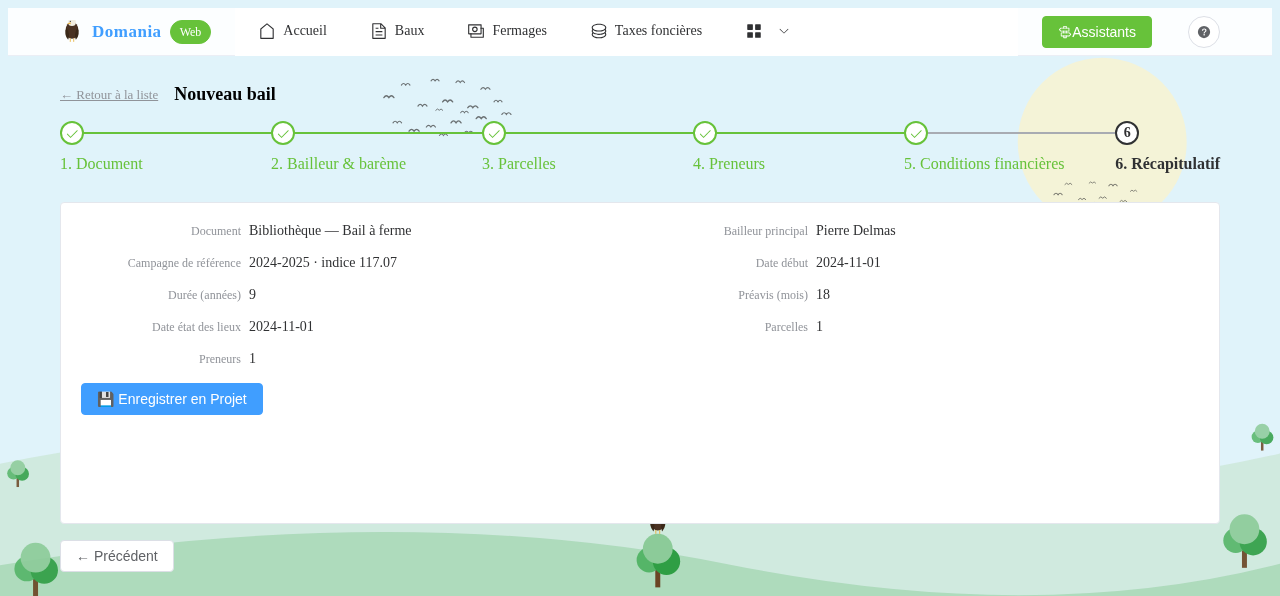Click the Précédent button

pyautogui.click(x=117, y=556)
